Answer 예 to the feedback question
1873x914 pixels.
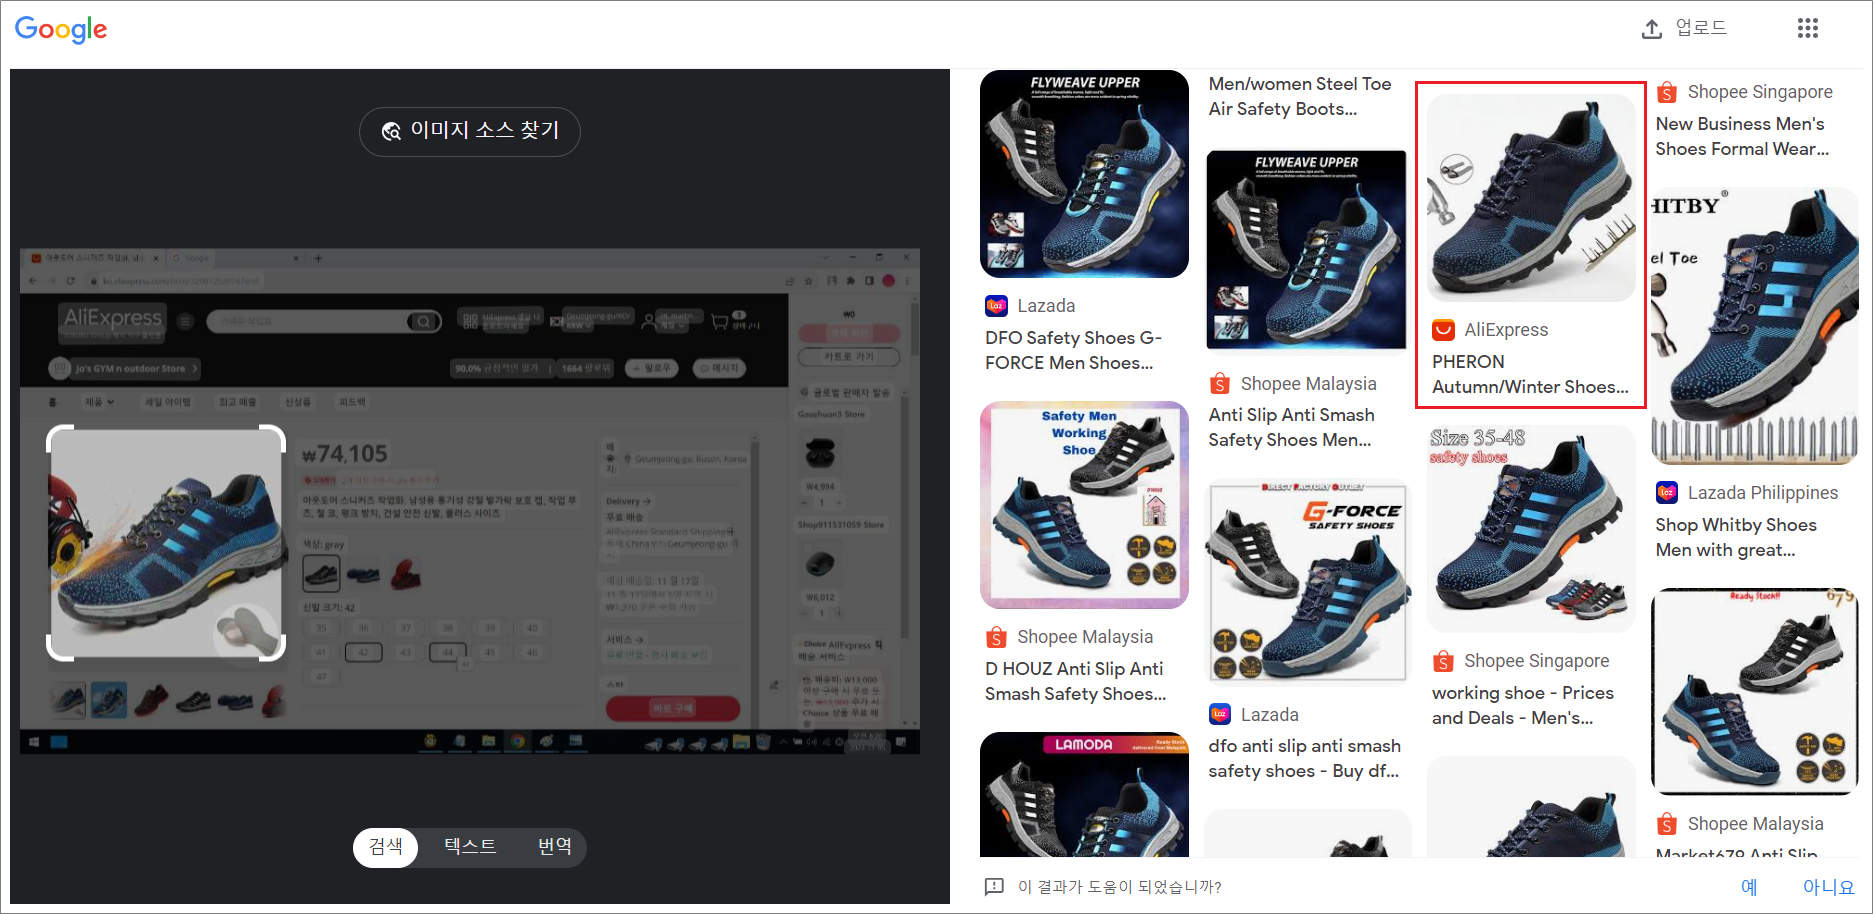coord(1749,887)
